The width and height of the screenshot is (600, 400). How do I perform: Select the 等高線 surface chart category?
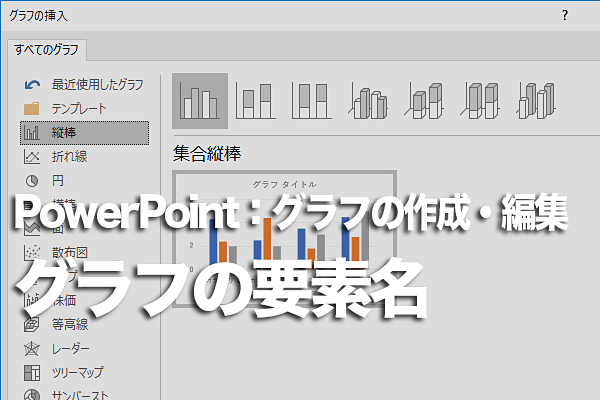click(84, 325)
